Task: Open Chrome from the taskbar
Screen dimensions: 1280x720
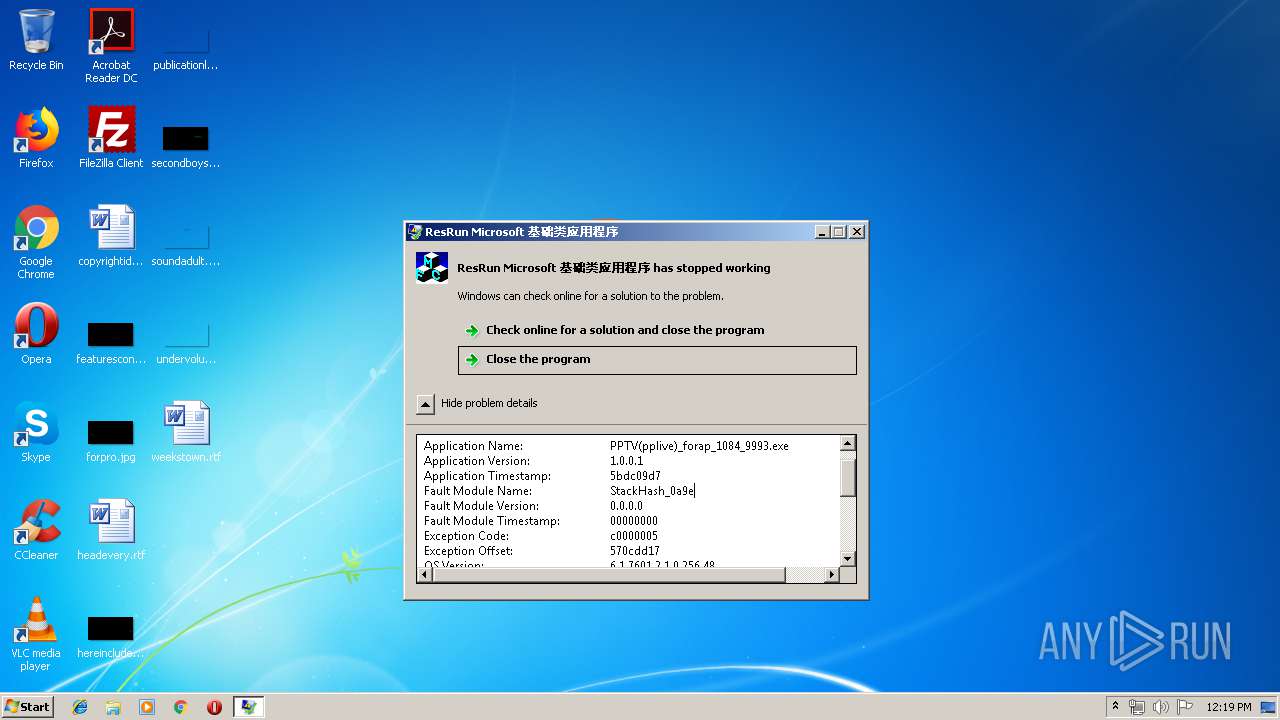Action: (181, 707)
